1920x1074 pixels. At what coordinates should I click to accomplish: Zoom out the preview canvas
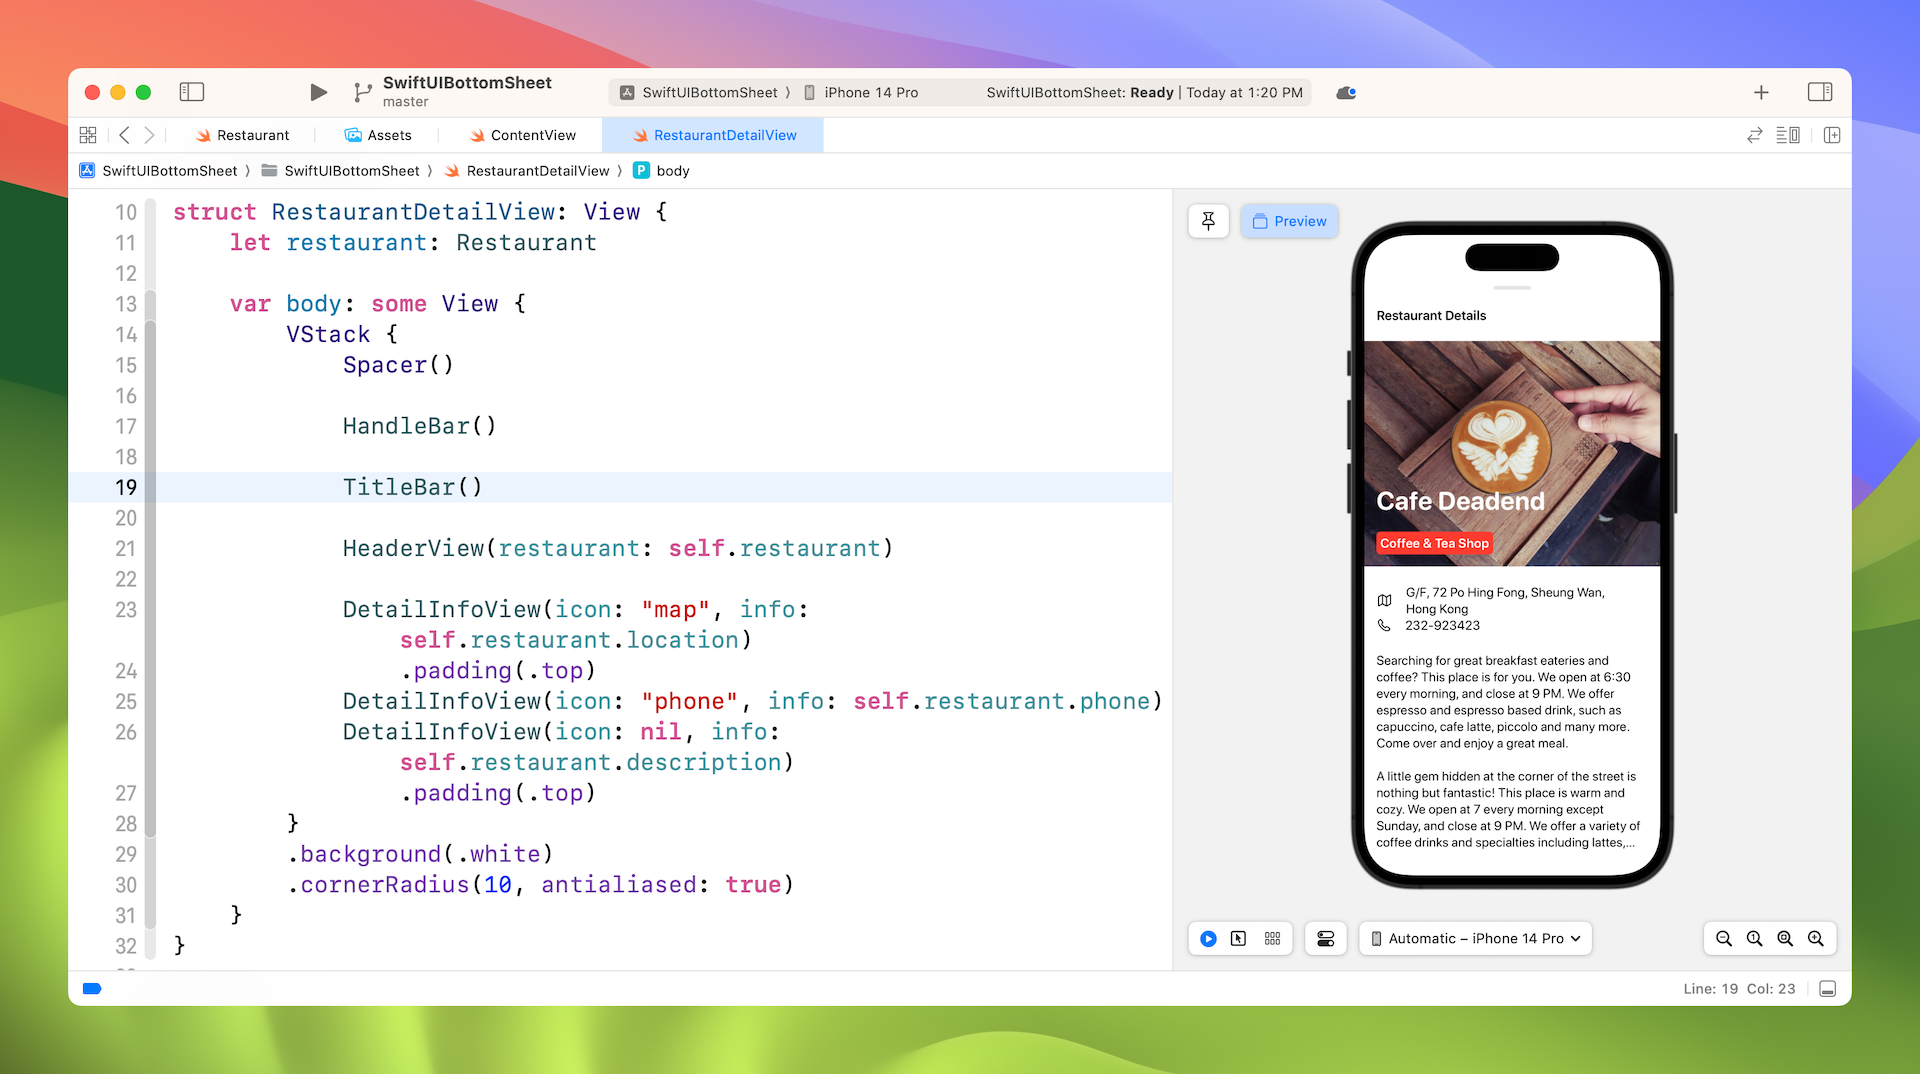(1723, 938)
